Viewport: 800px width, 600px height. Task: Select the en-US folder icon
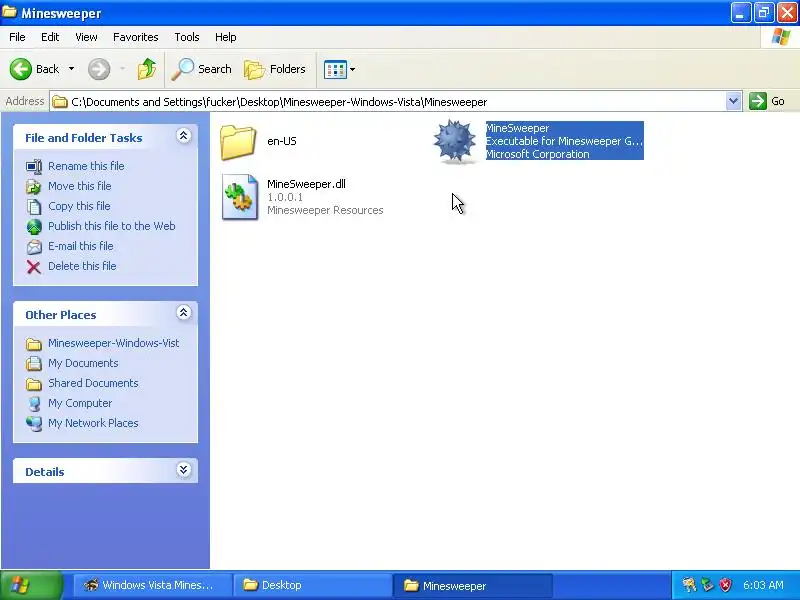[238, 142]
